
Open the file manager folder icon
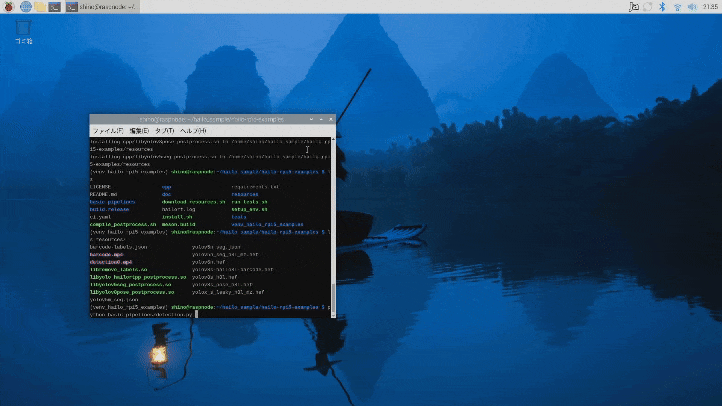coord(40,6)
